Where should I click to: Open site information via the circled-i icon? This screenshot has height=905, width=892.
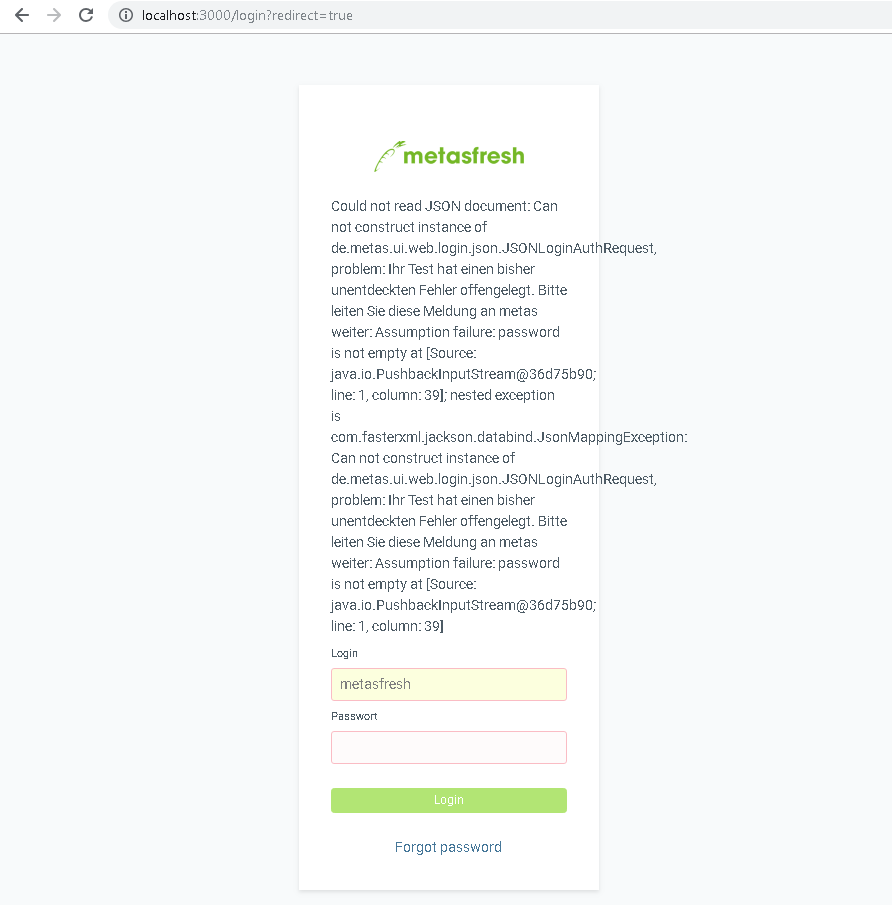125,15
